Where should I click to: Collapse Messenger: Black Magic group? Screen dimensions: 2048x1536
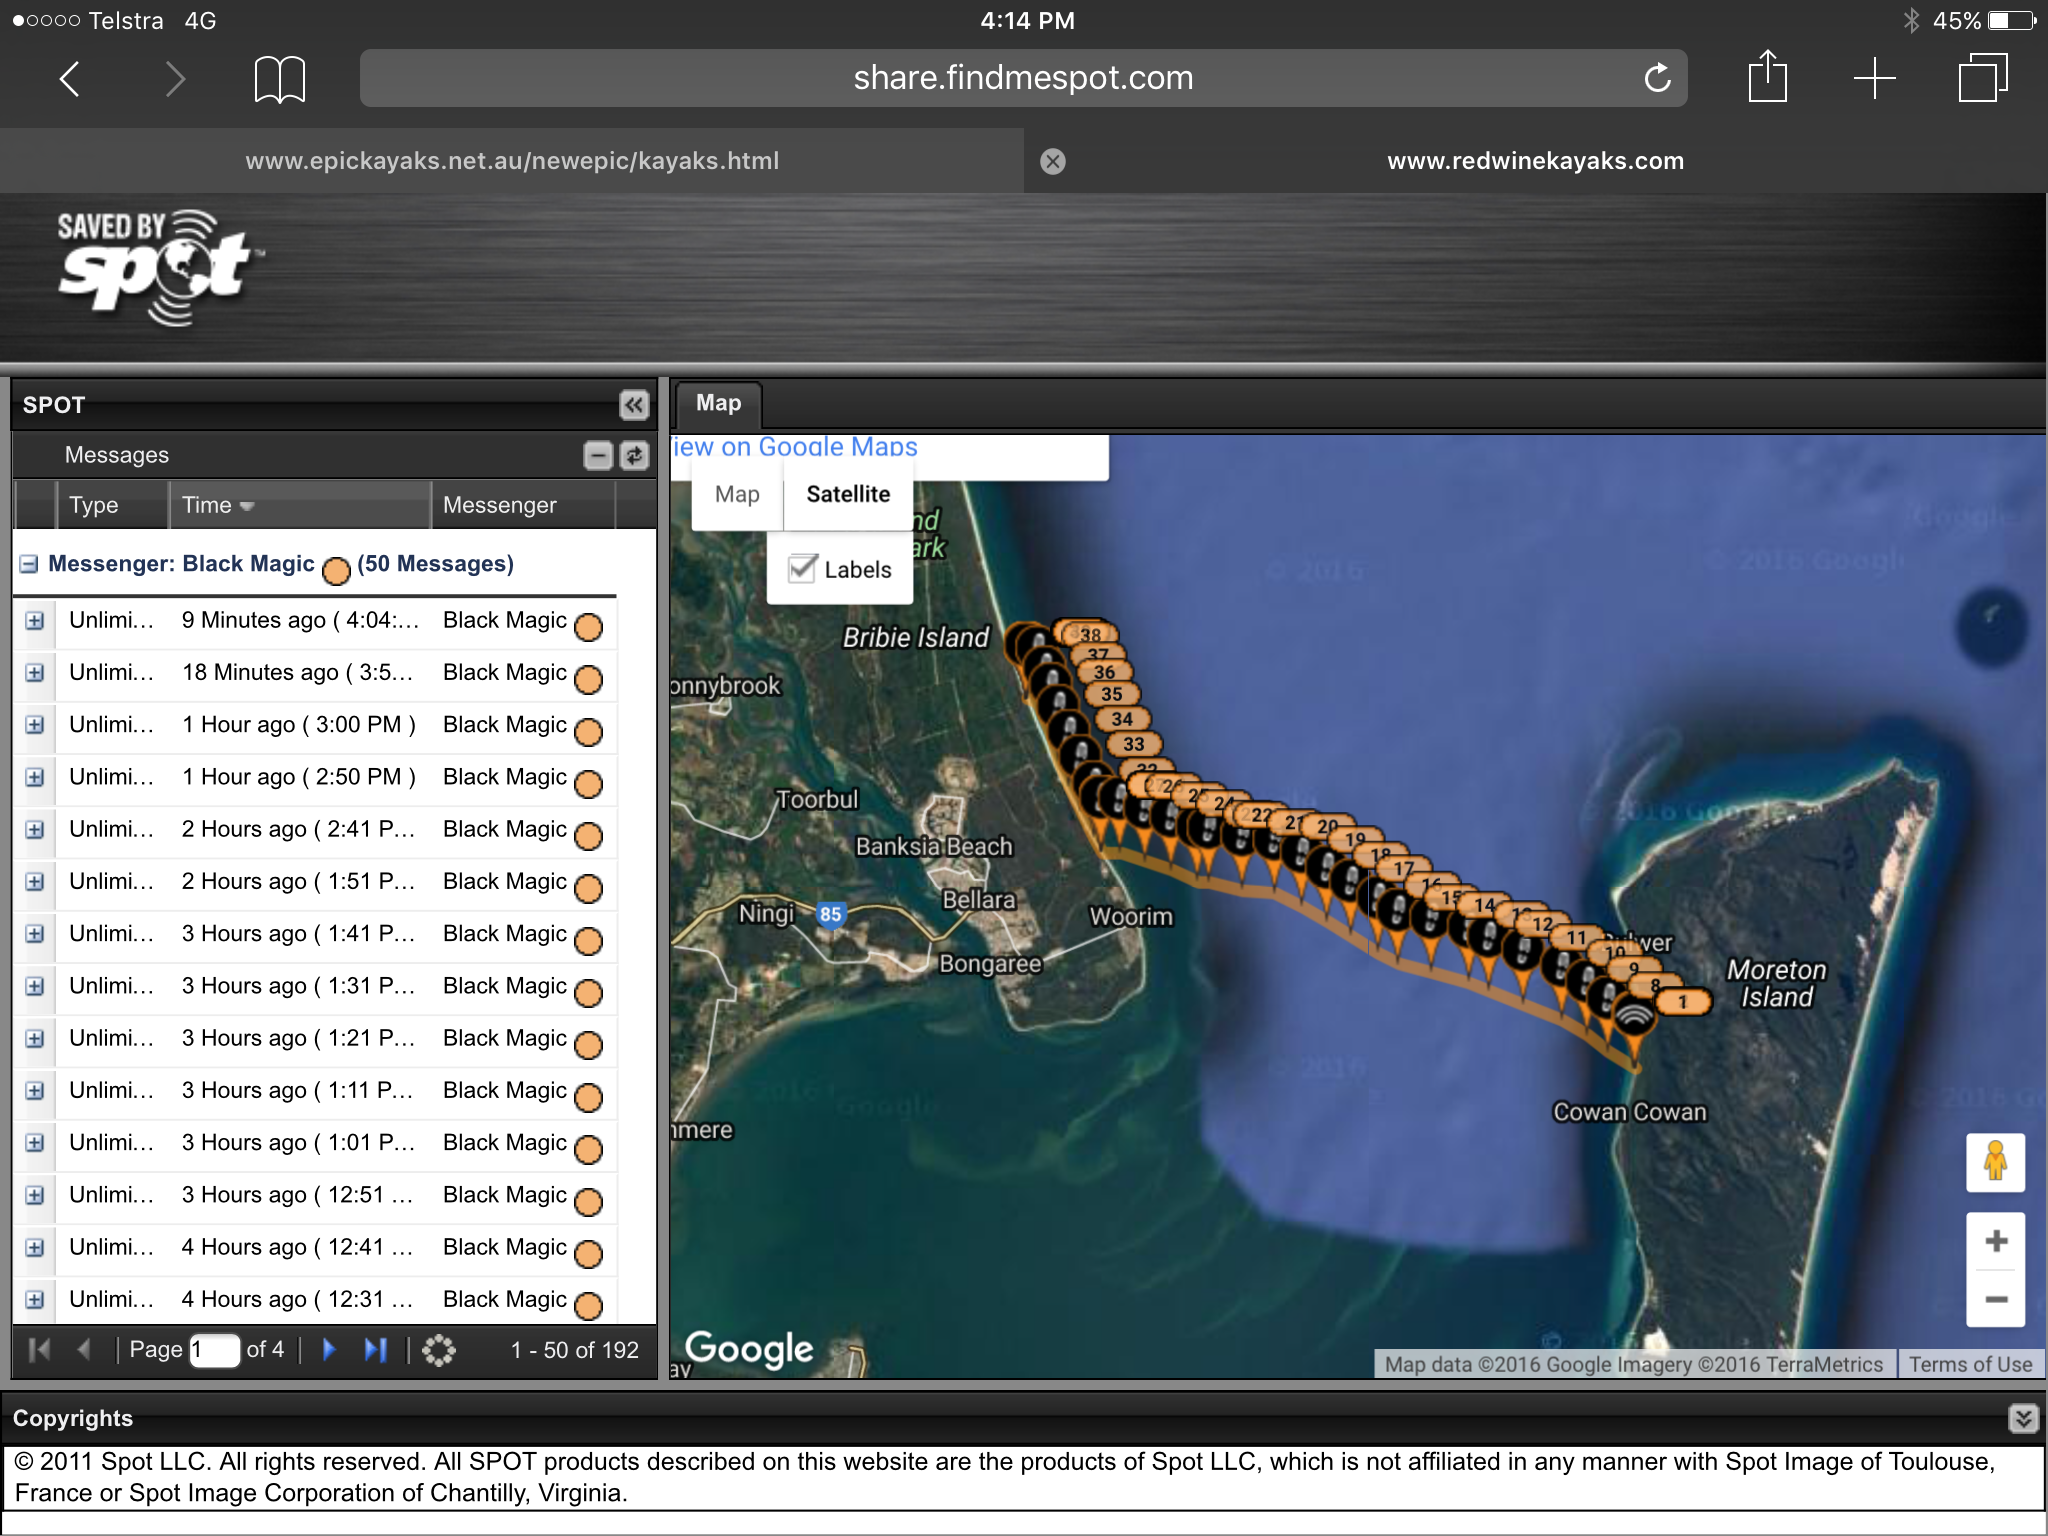[x=29, y=564]
